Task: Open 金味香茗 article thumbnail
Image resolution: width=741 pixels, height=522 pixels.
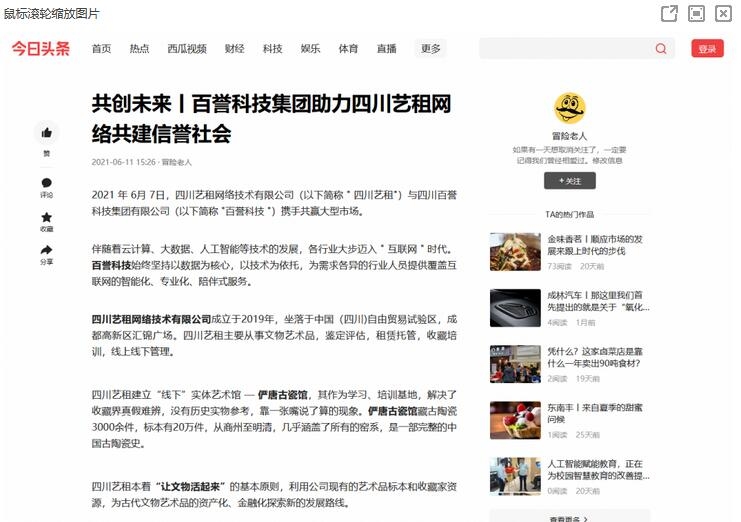Action: 515,252
